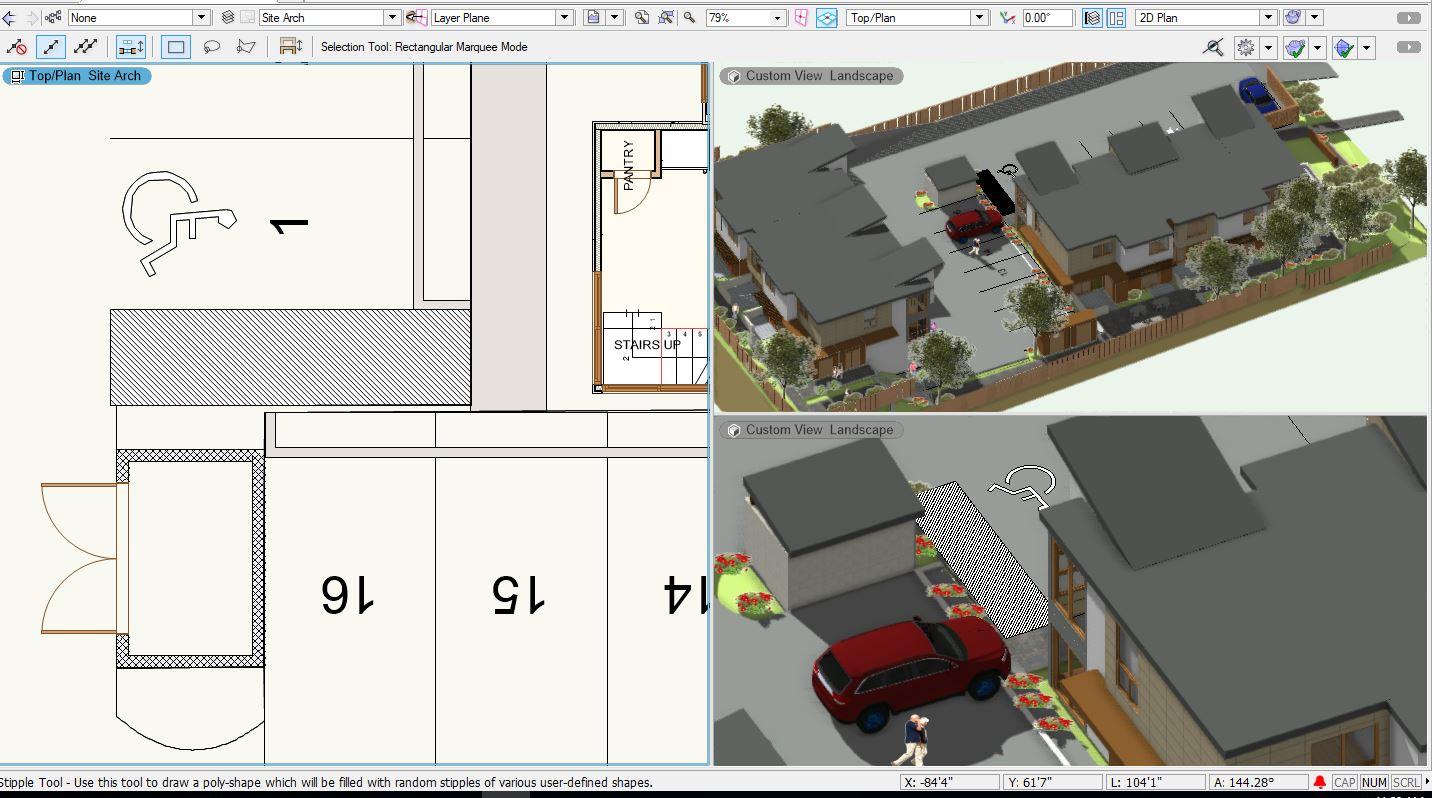Click the pink working plane icon
The width and height of the screenshot is (1432, 798).
[801, 18]
